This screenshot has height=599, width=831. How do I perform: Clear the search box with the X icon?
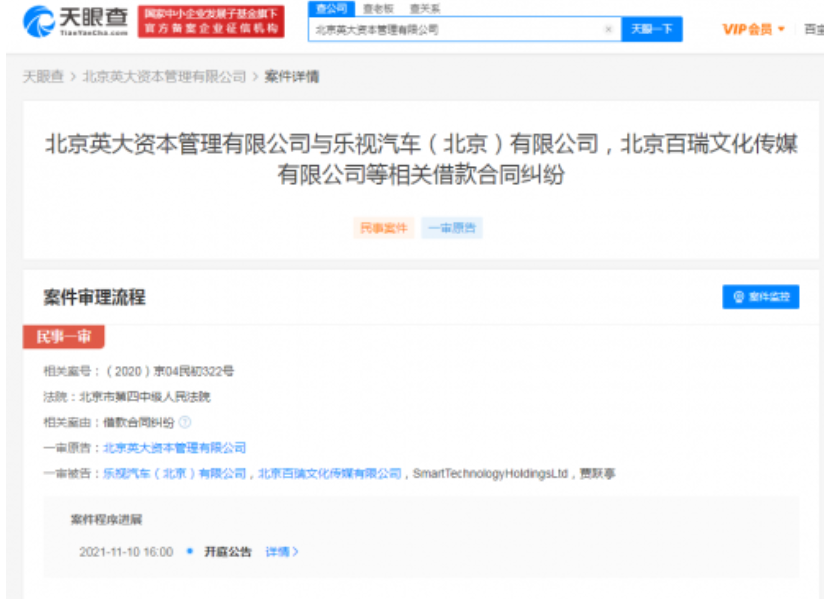pos(607,30)
